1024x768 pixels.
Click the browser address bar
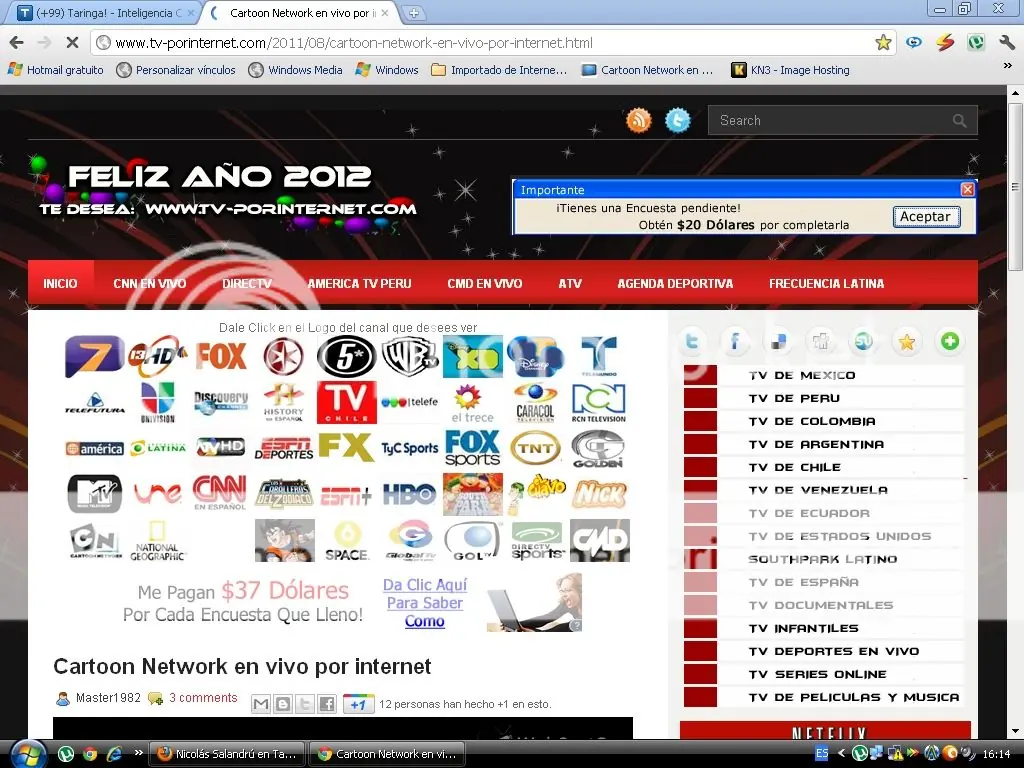482,43
